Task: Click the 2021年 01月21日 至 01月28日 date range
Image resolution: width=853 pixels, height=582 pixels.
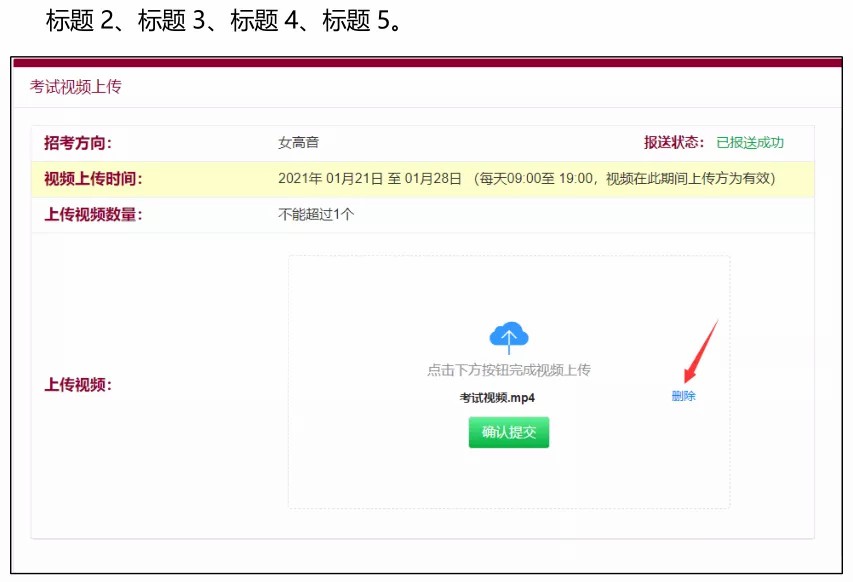Action: 369,179
